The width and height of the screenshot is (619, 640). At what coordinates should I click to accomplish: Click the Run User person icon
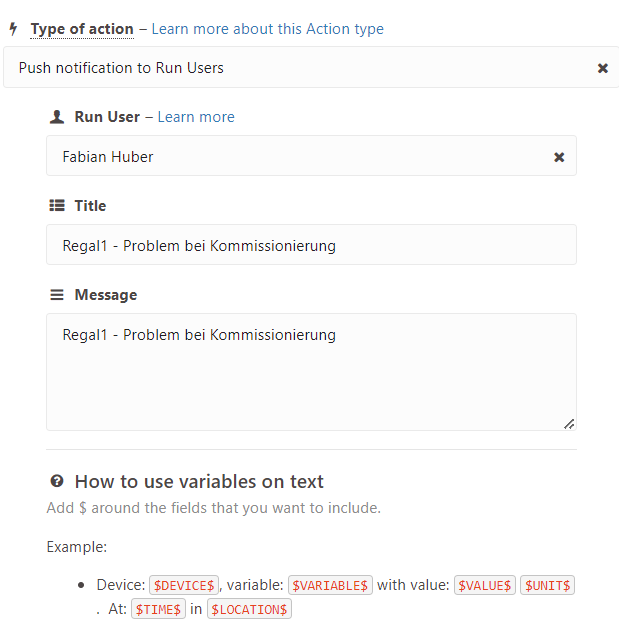pyautogui.click(x=57, y=117)
